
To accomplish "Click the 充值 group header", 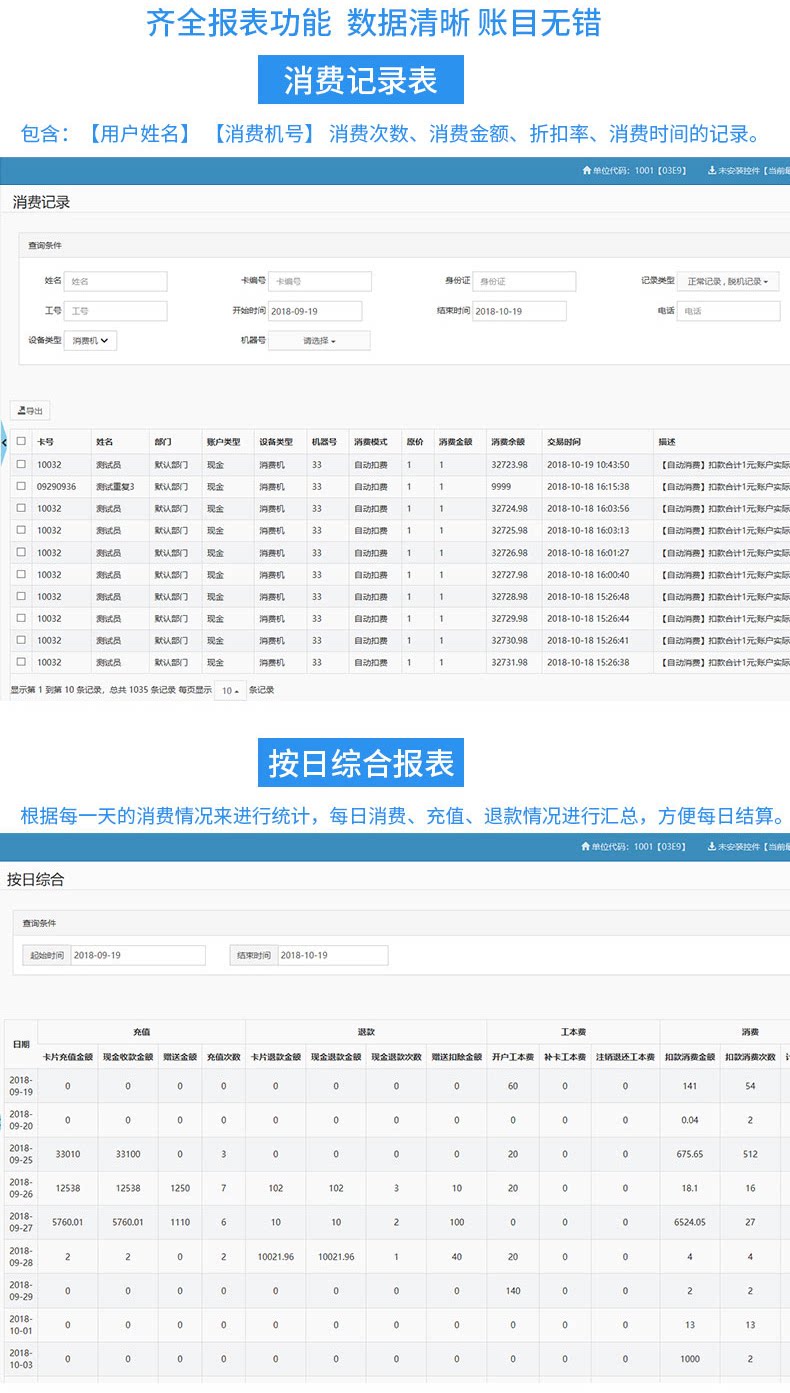I will coord(141,1031).
